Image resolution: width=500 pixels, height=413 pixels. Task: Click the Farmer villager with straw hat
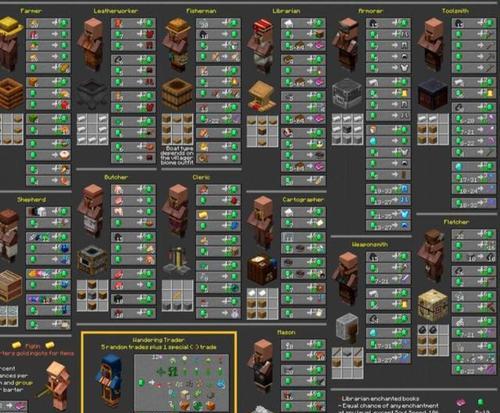tap(10, 43)
